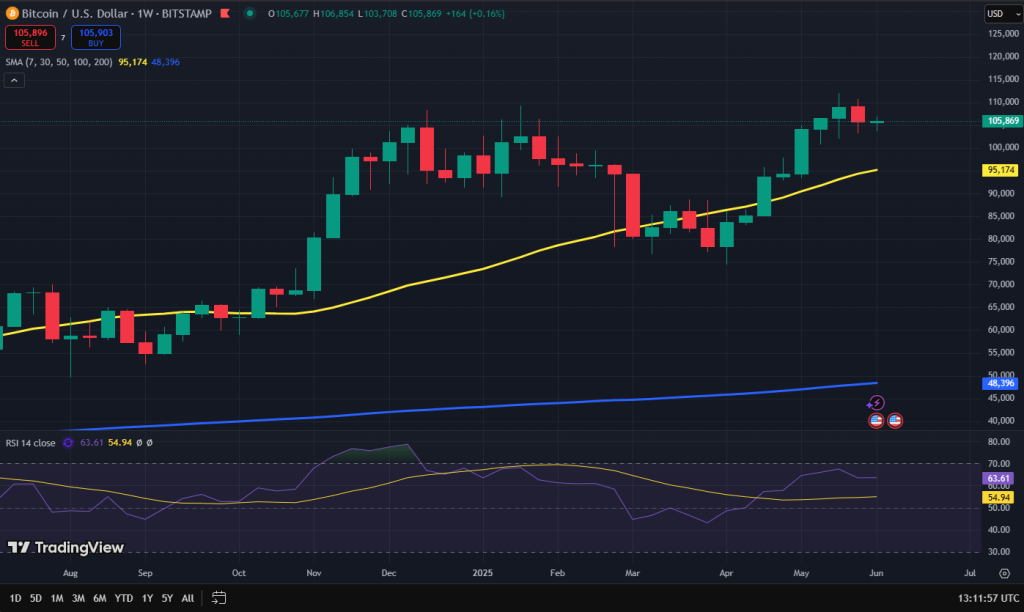
Task: Click the blue 48,396 price axis label
Action: point(1000,383)
